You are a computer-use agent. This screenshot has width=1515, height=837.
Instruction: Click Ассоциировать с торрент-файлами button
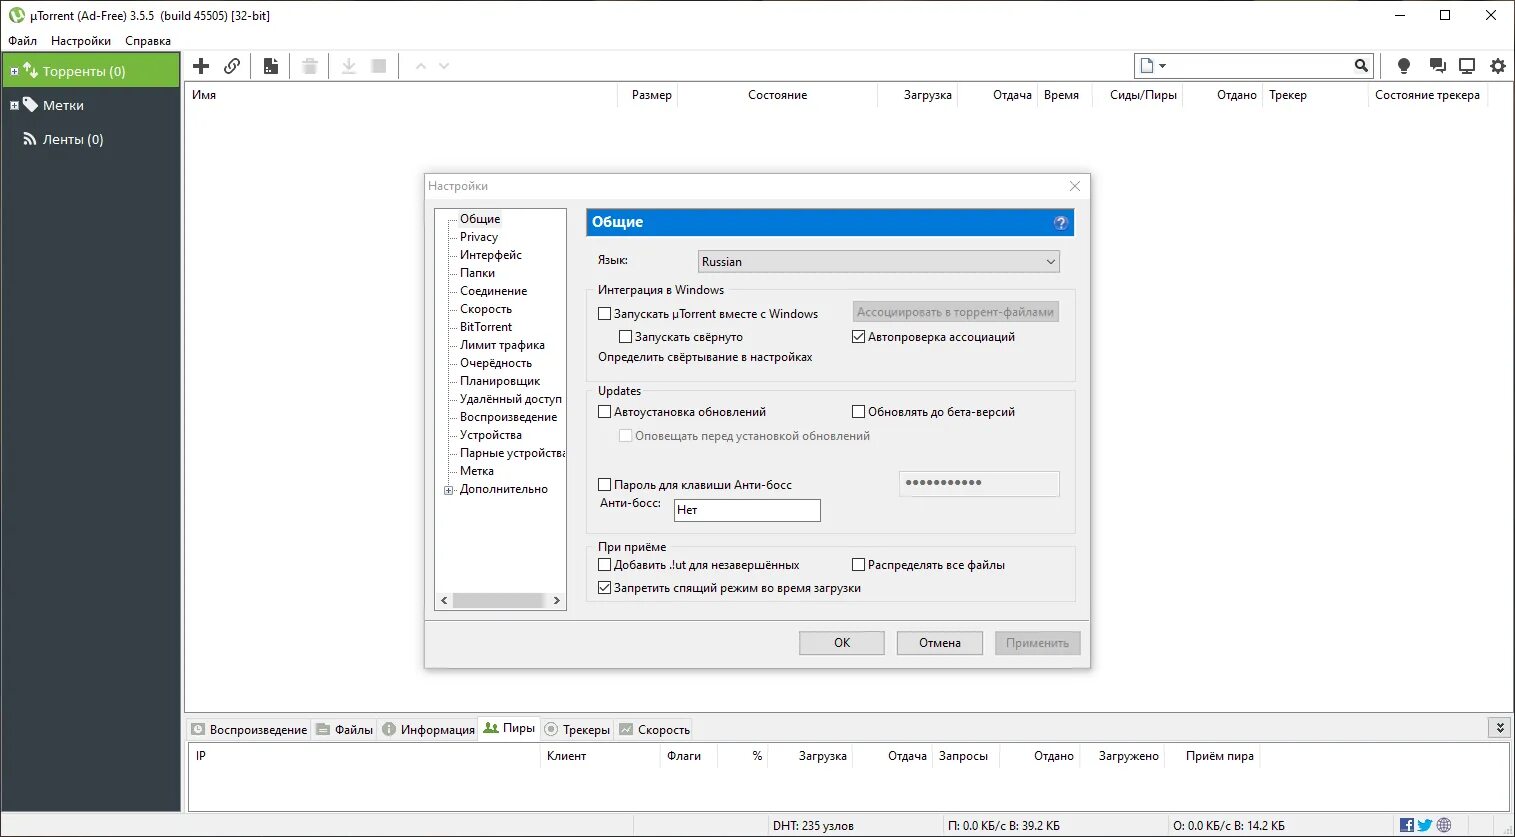coord(955,312)
